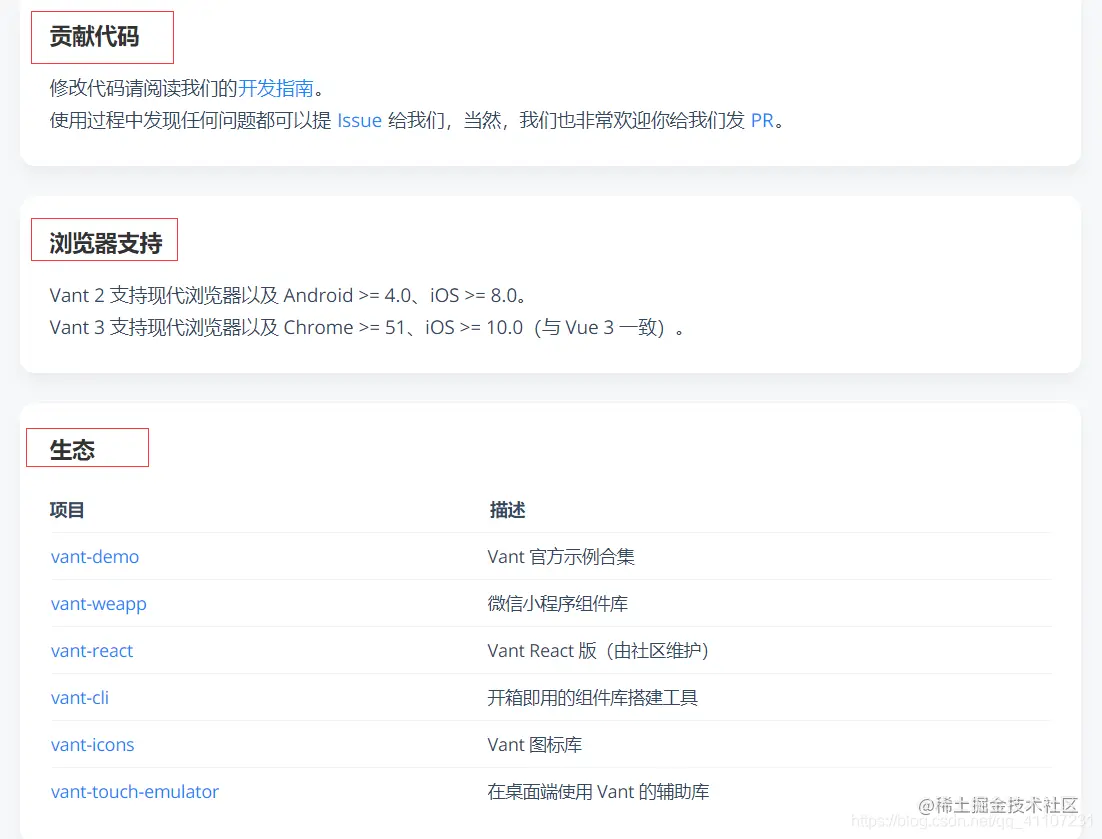Click the 生态 heading
Image resolution: width=1102 pixels, height=839 pixels.
coord(72,450)
